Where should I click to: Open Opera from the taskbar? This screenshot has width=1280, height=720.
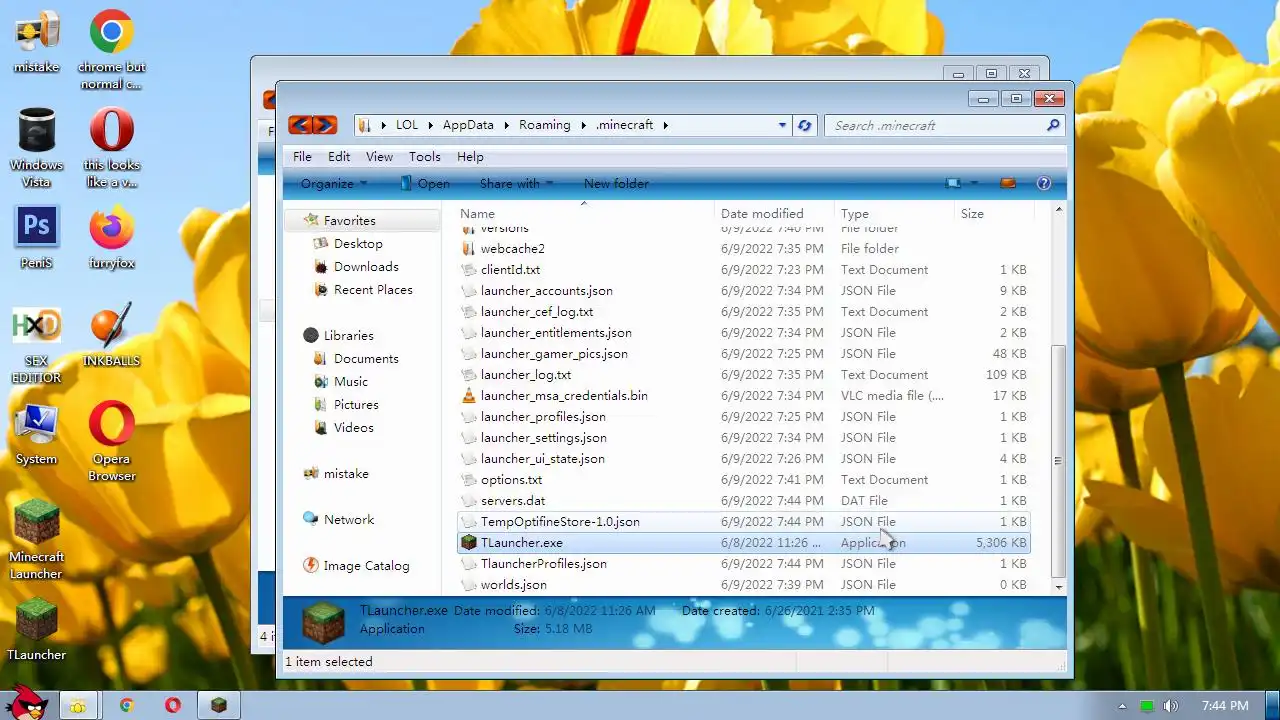(x=173, y=706)
